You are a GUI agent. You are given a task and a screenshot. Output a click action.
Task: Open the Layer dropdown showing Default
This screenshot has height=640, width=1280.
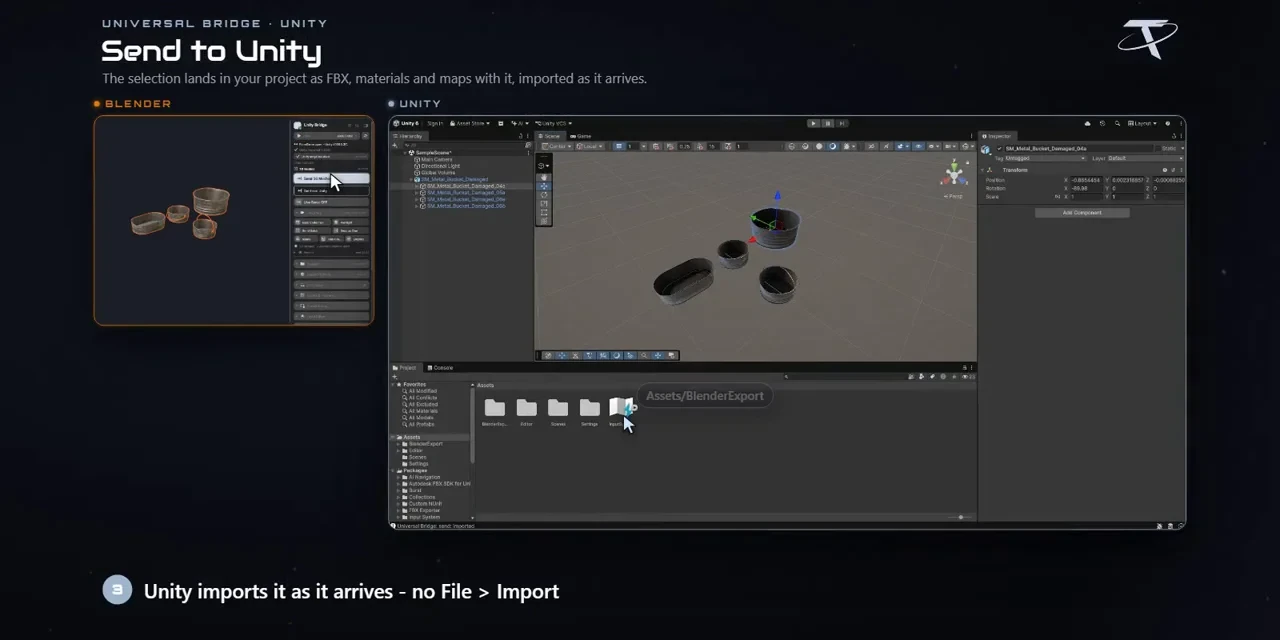coord(1146,158)
